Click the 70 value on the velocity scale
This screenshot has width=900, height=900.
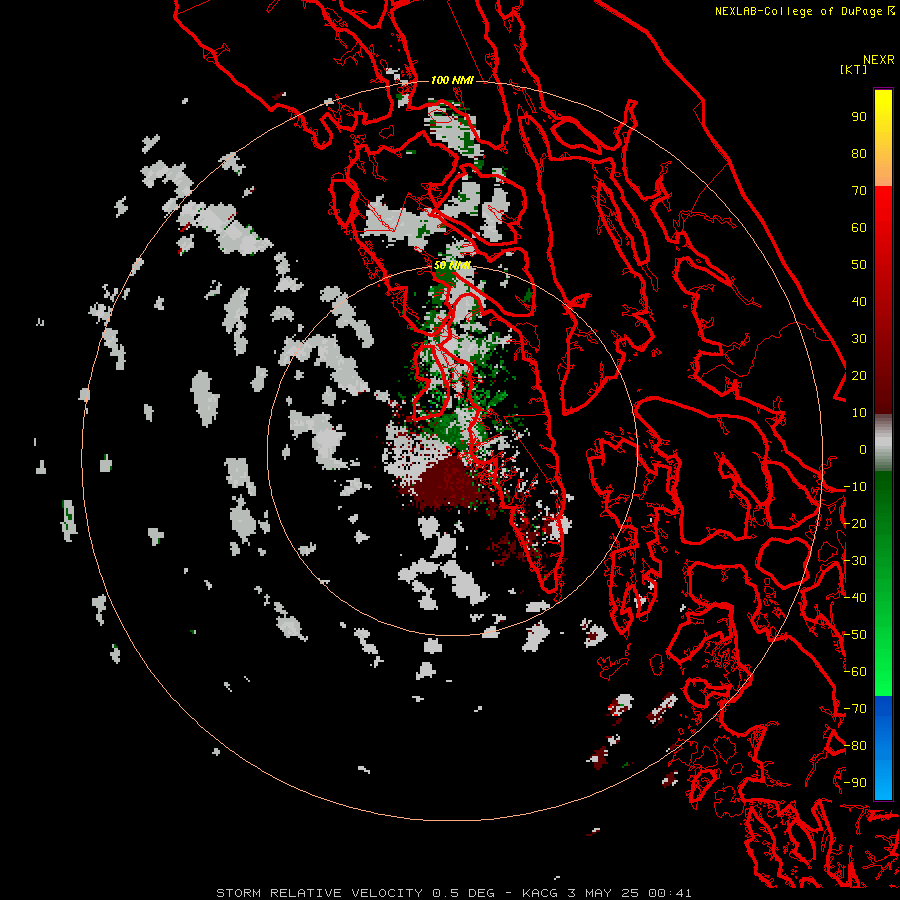pos(859,191)
